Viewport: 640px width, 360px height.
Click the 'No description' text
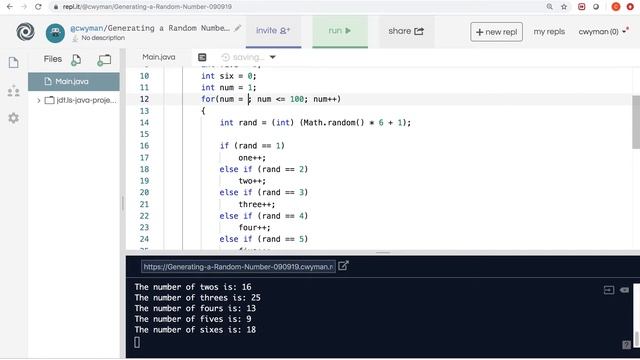click(x=103, y=38)
